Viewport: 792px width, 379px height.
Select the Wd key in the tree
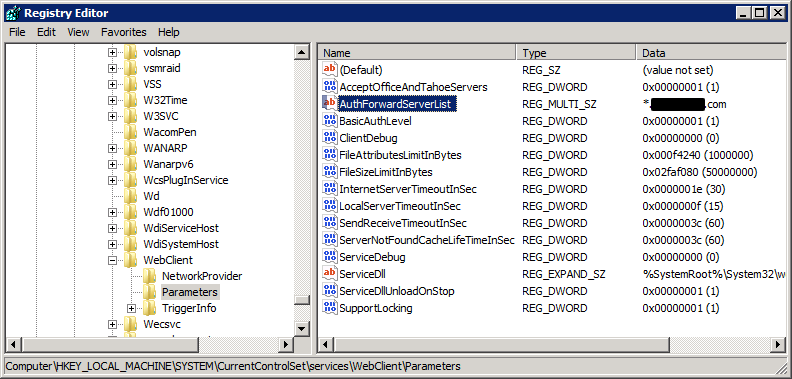pyautogui.click(x=151, y=196)
